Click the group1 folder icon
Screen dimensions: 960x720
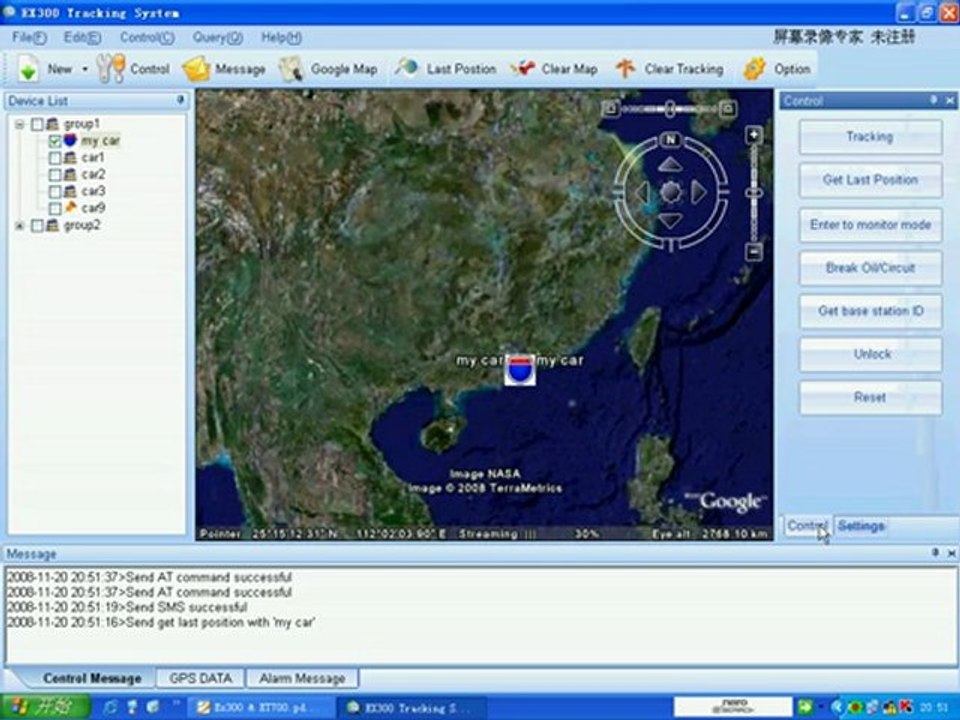53,124
